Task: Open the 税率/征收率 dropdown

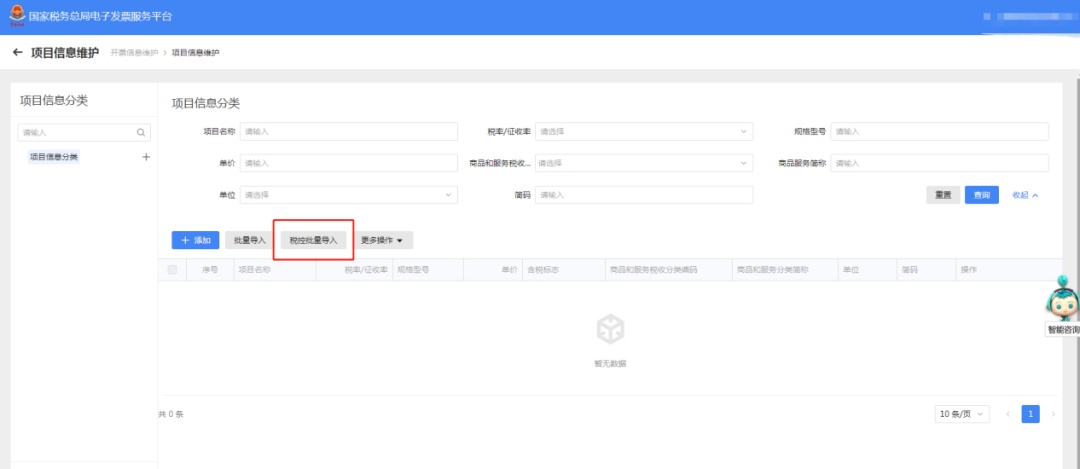Action: 644,131
